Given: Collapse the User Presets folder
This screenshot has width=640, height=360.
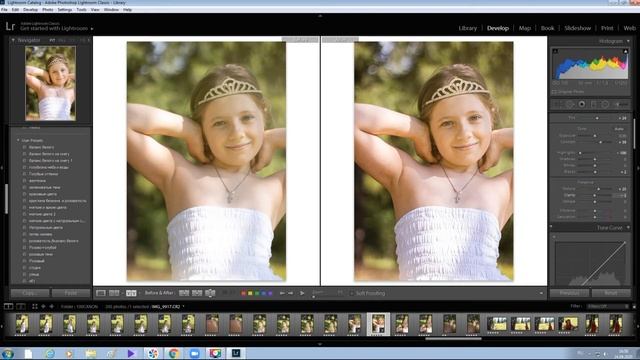Looking at the screenshot, I should (18, 140).
